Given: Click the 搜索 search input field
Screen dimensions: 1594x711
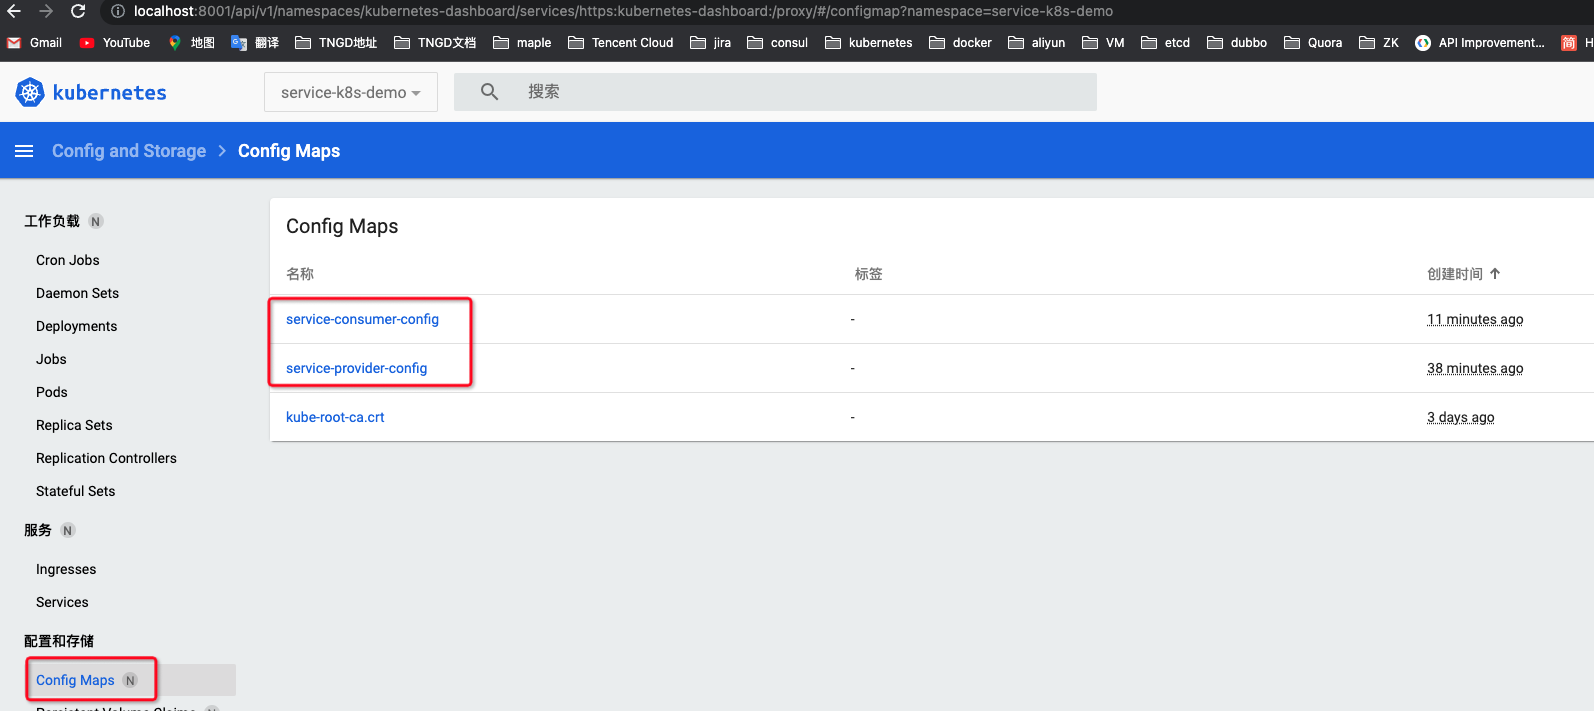Looking at the screenshot, I should click(775, 92).
